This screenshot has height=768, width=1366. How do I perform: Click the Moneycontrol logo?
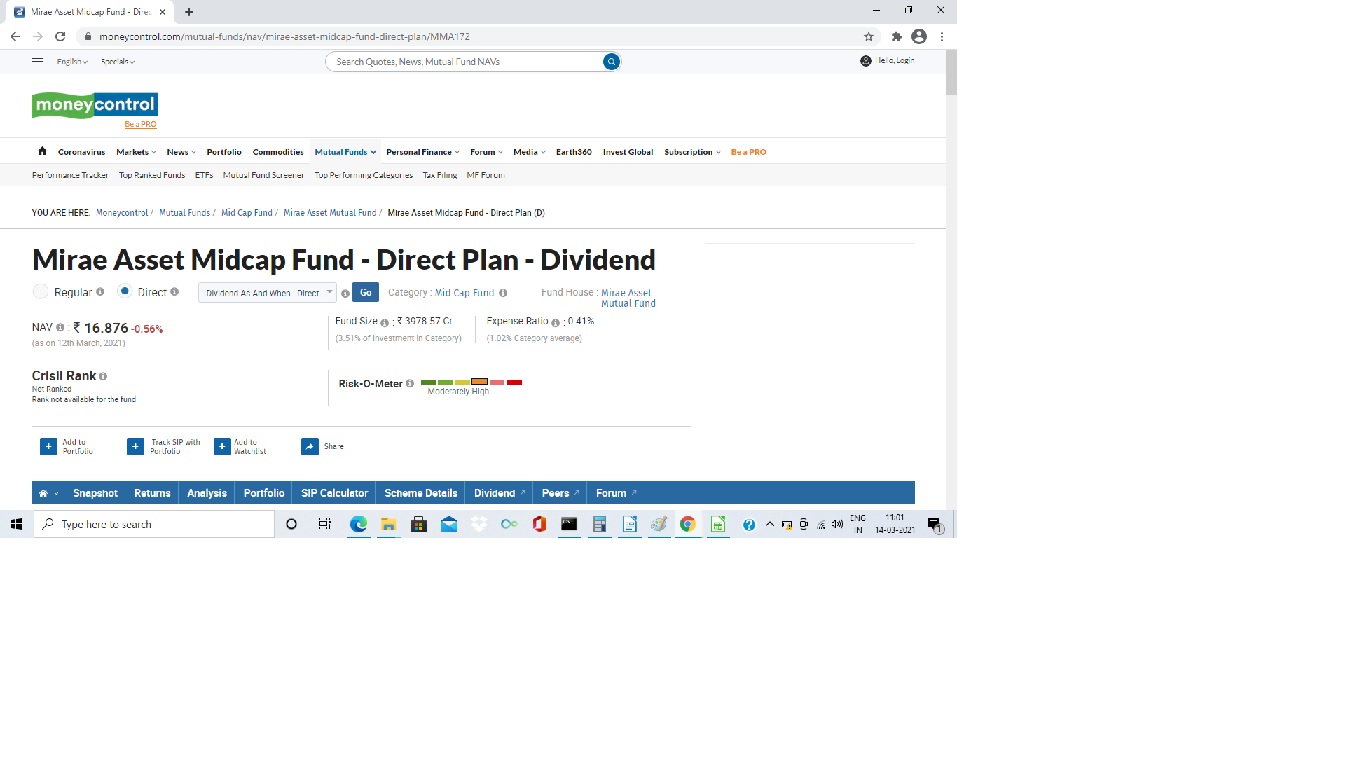(95, 105)
